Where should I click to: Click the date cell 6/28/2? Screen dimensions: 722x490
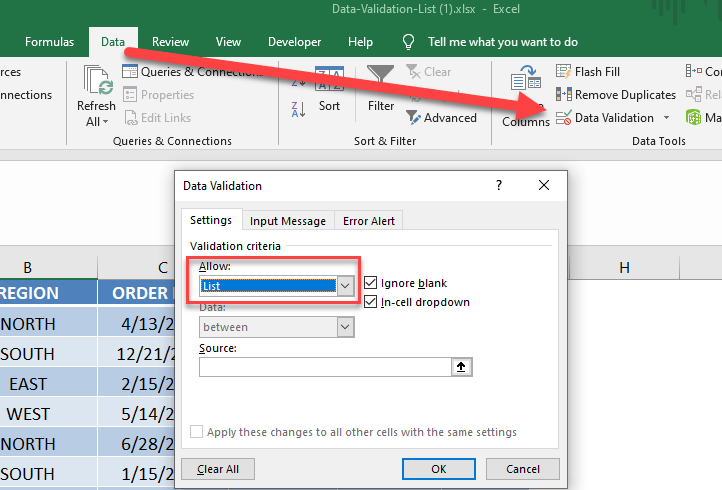(136, 443)
